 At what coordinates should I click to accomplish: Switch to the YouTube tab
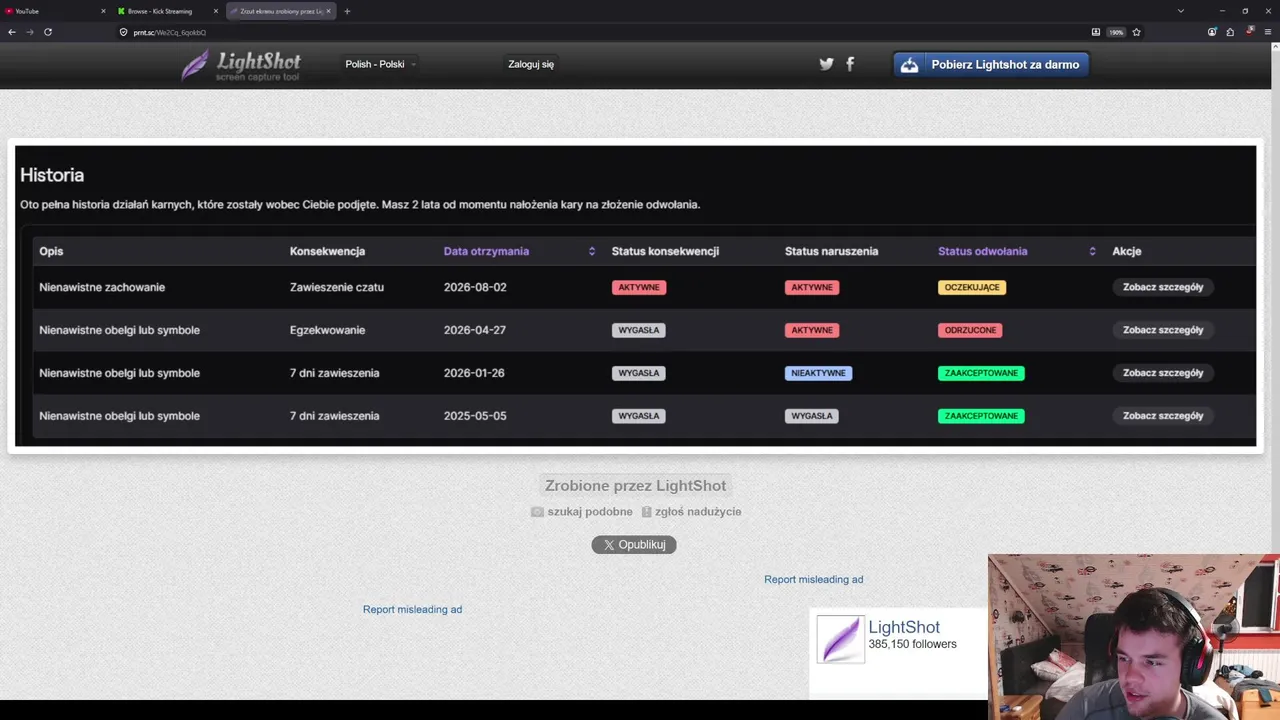(55, 11)
